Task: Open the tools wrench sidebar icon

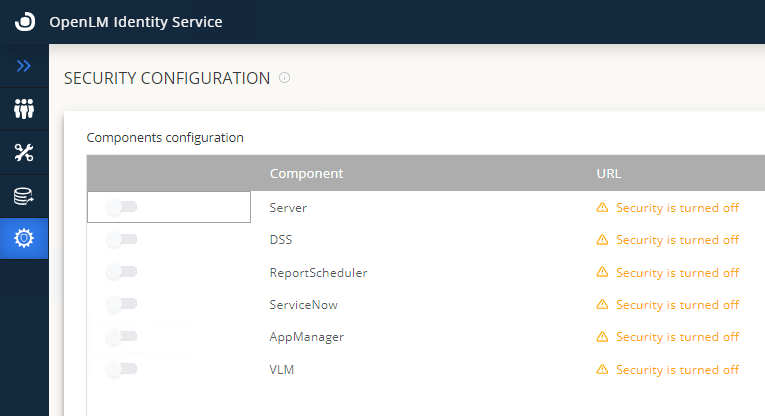Action: (24, 152)
